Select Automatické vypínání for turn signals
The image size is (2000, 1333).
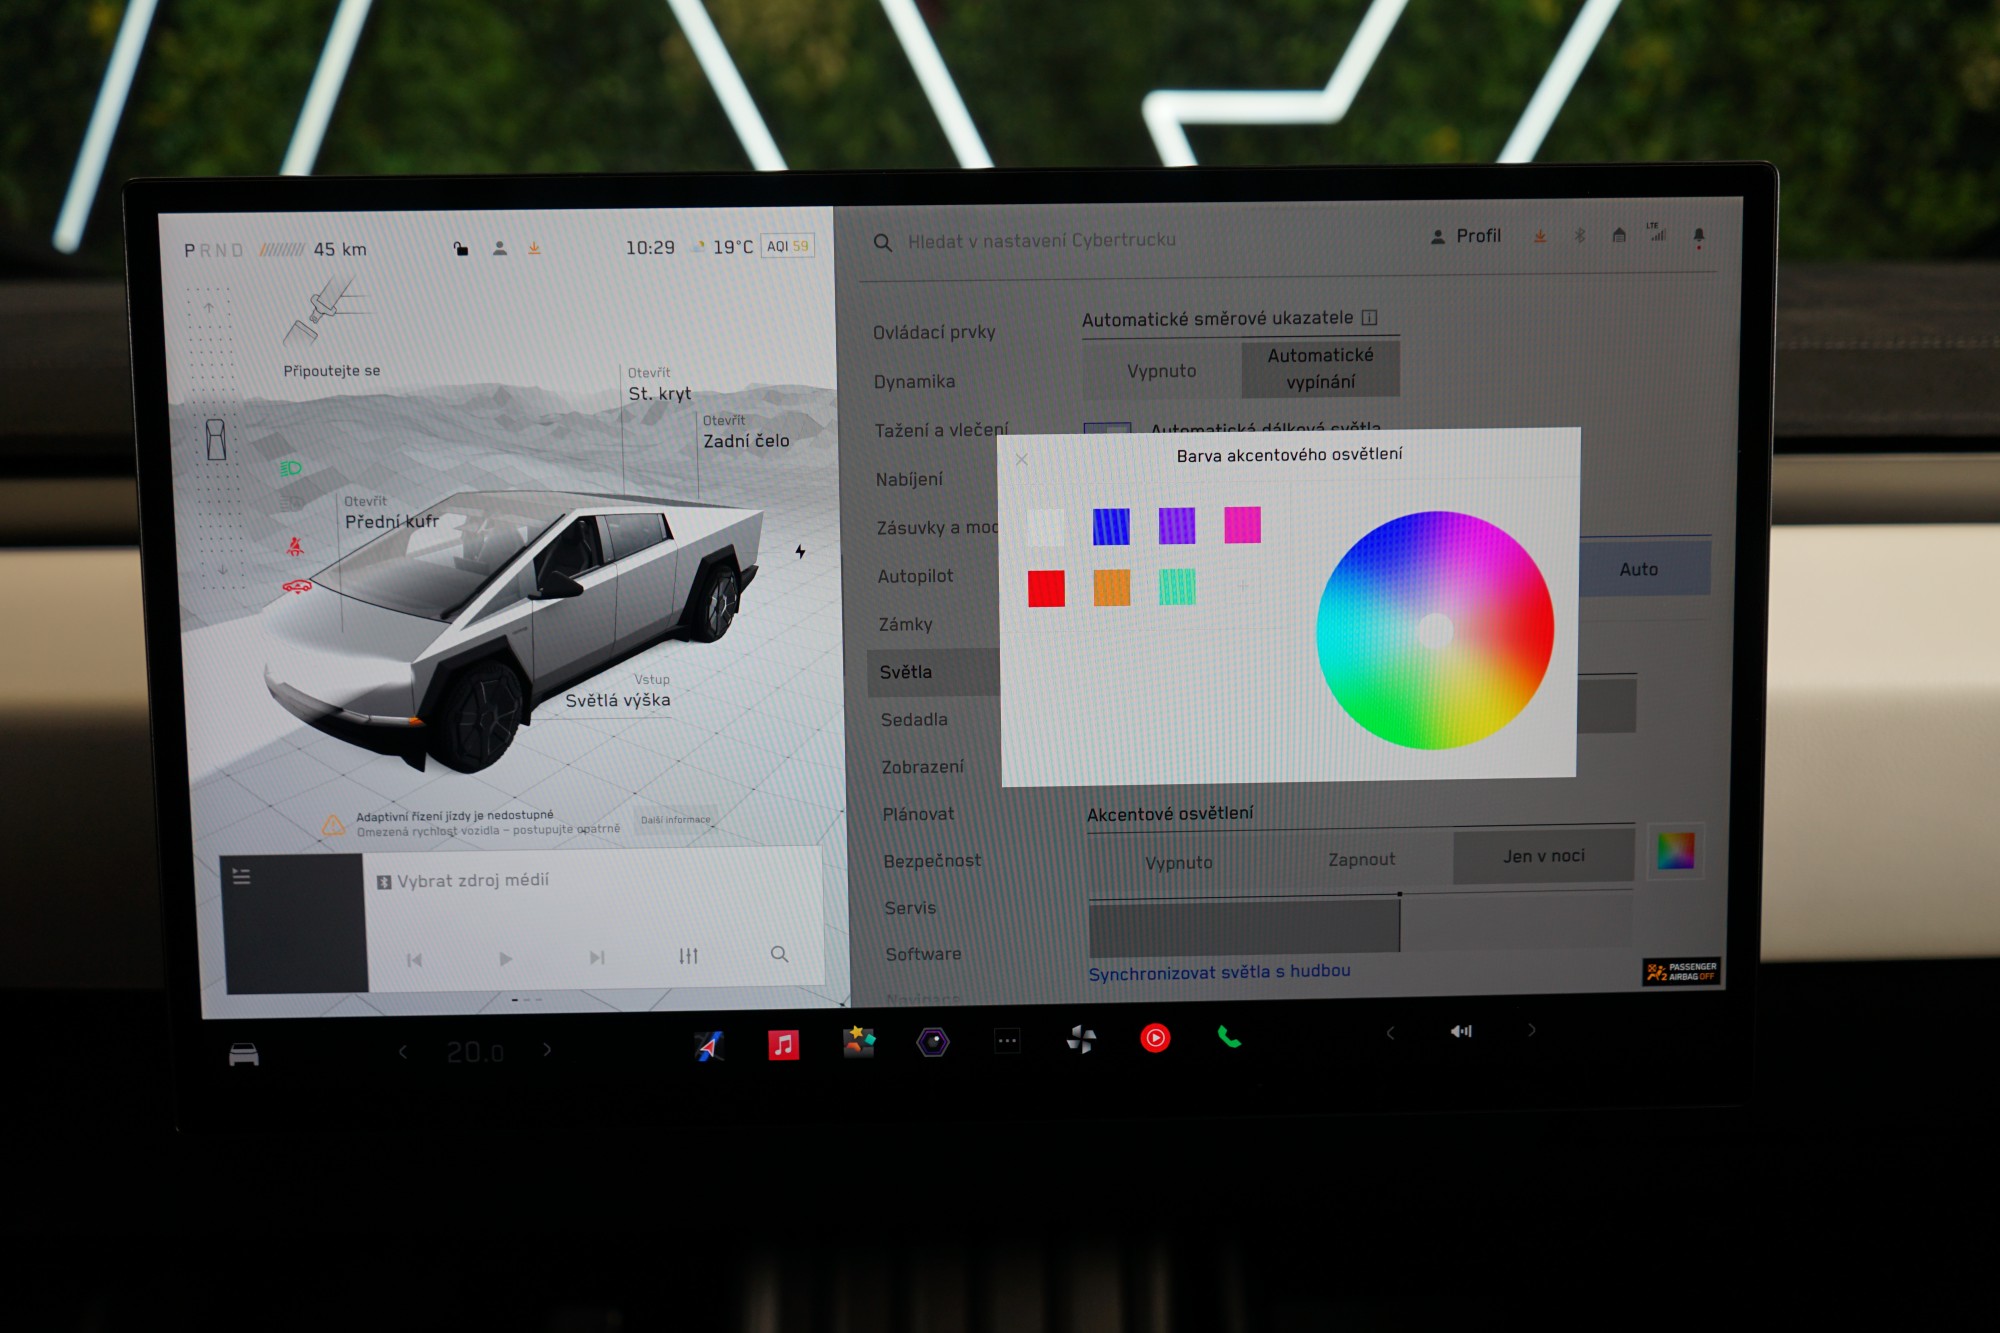click(x=1320, y=368)
